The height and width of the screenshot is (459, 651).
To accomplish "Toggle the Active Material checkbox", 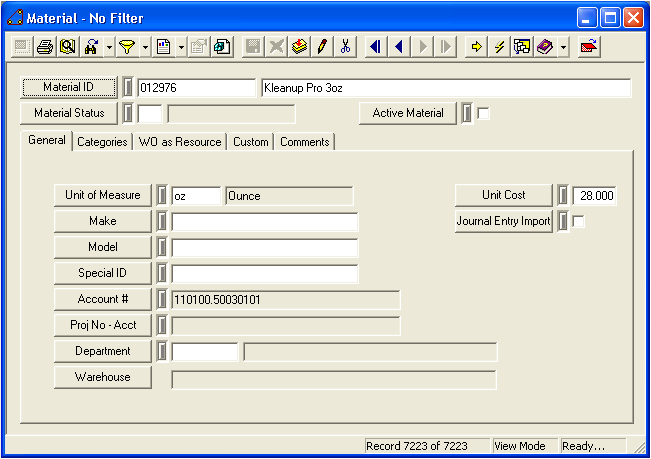I will [483, 113].
